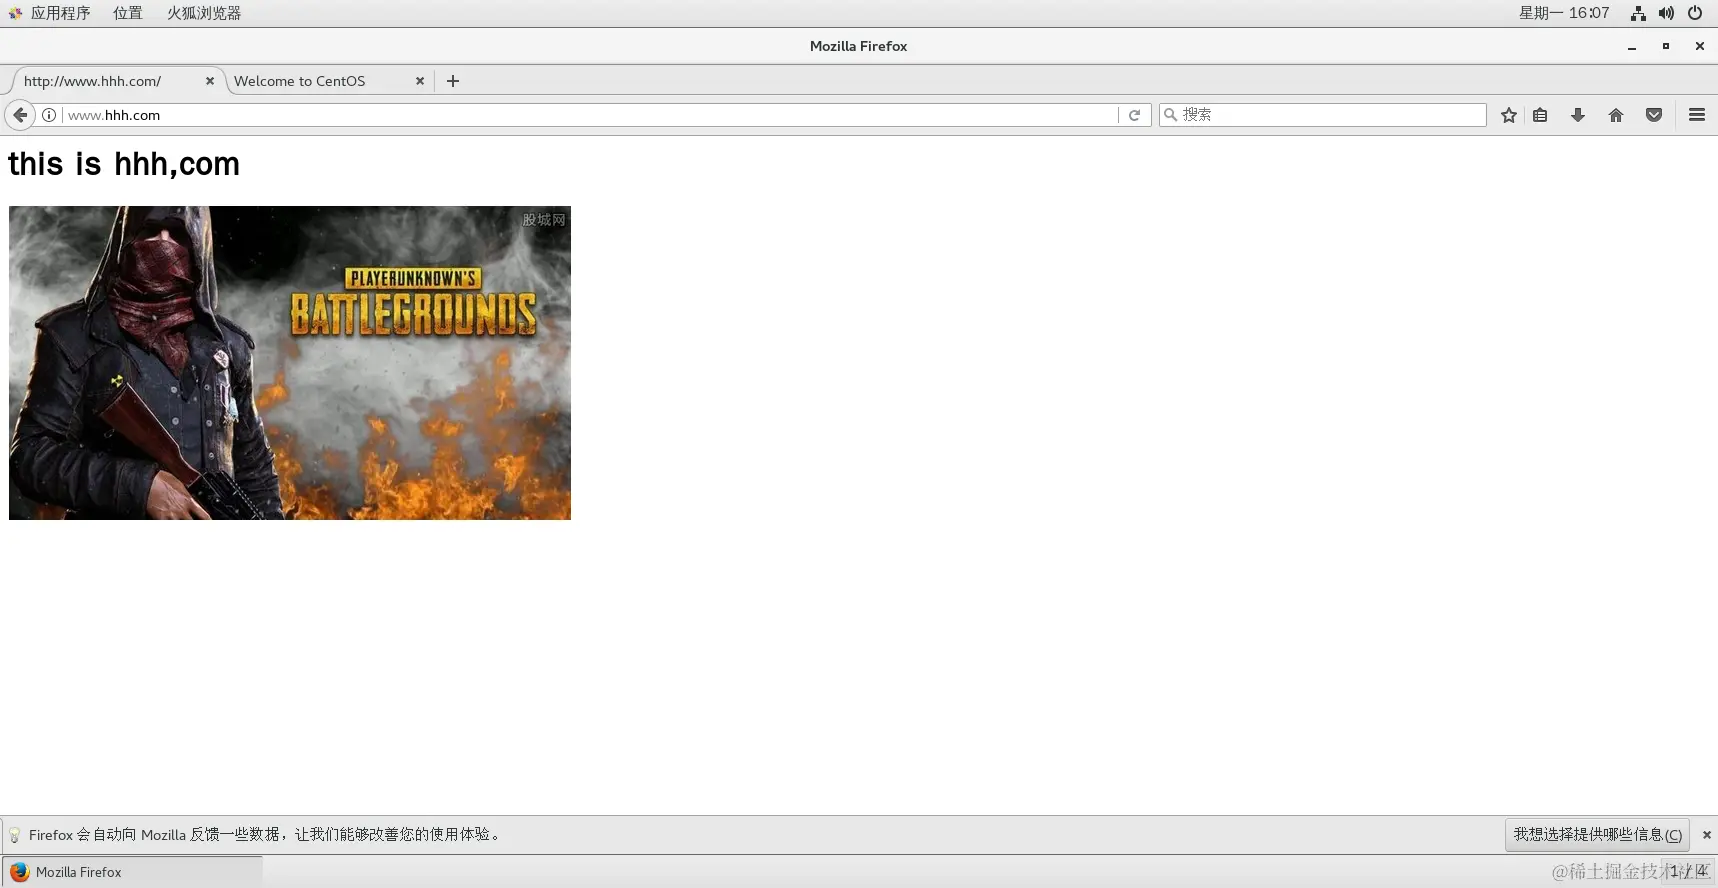Image resolution: width=1718 pixels, height=888 pixels.
Task: Minimize the Firefox window
Action: tap(1632, 46)
